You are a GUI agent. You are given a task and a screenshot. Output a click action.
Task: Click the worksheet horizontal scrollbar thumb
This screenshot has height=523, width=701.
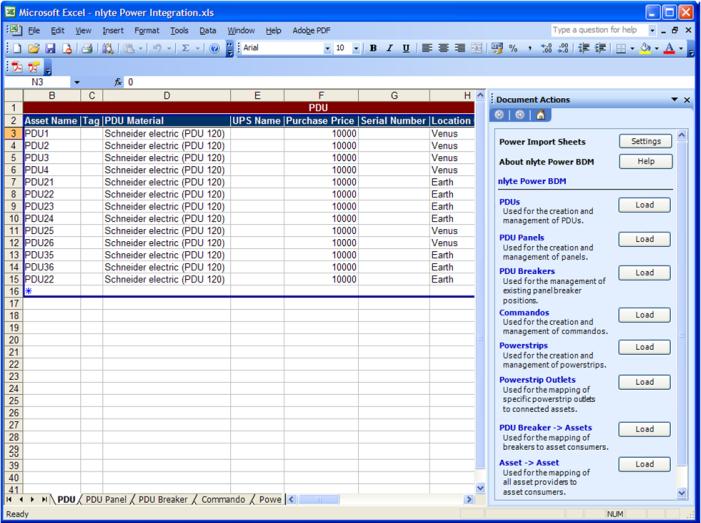pyautogui.click(x=318, y=499)
